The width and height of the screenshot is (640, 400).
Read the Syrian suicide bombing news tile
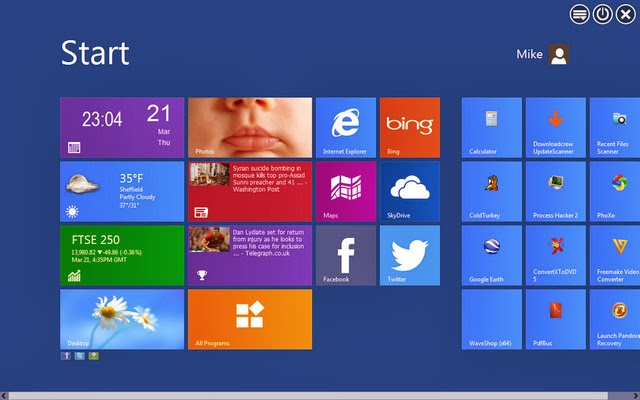point(250,191)
